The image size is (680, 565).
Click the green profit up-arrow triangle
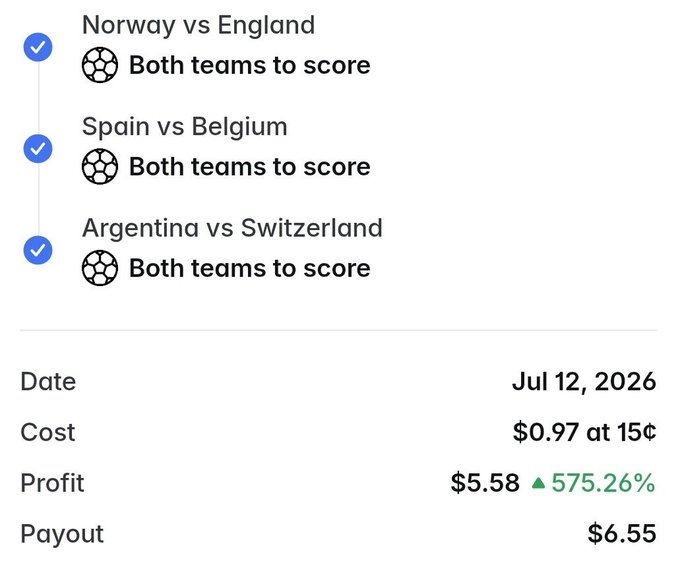(x=538, y=483)
